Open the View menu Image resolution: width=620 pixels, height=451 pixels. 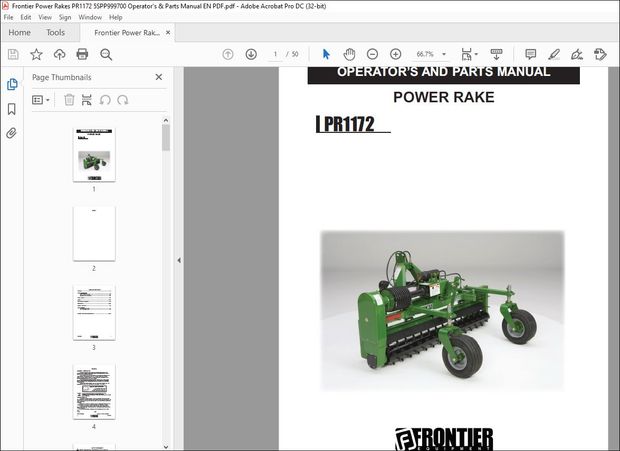click(x=45, y=17)
